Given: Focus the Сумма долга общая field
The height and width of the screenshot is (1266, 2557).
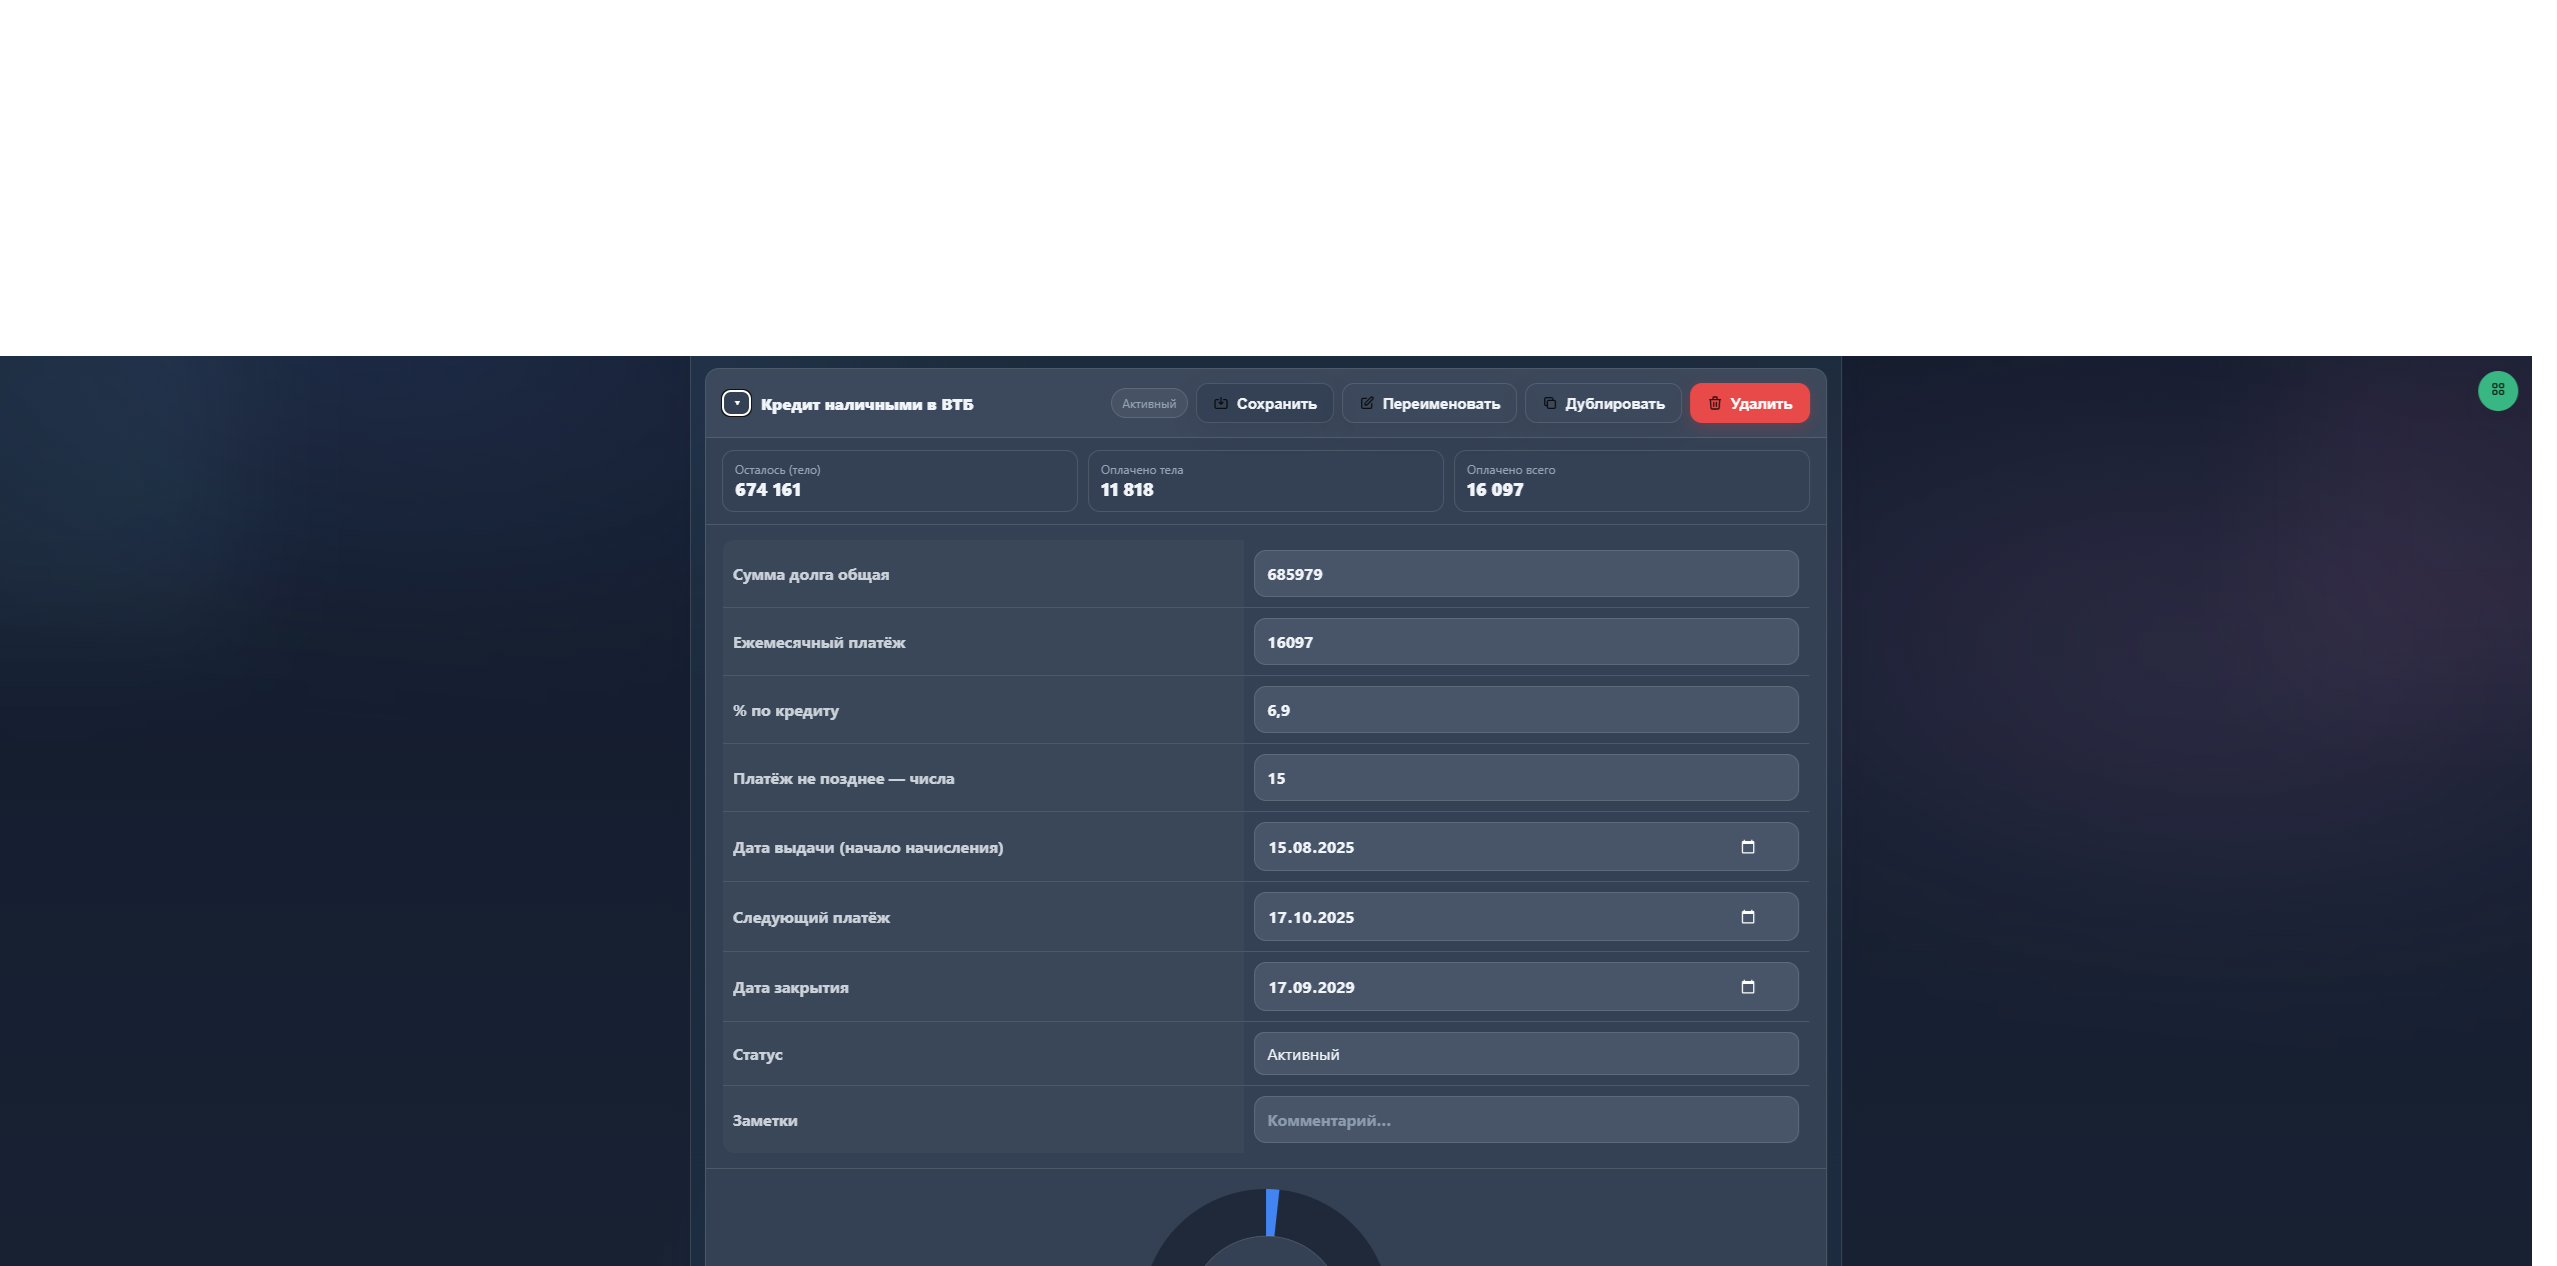Looking at the screenshot, I should [1525, 574].
